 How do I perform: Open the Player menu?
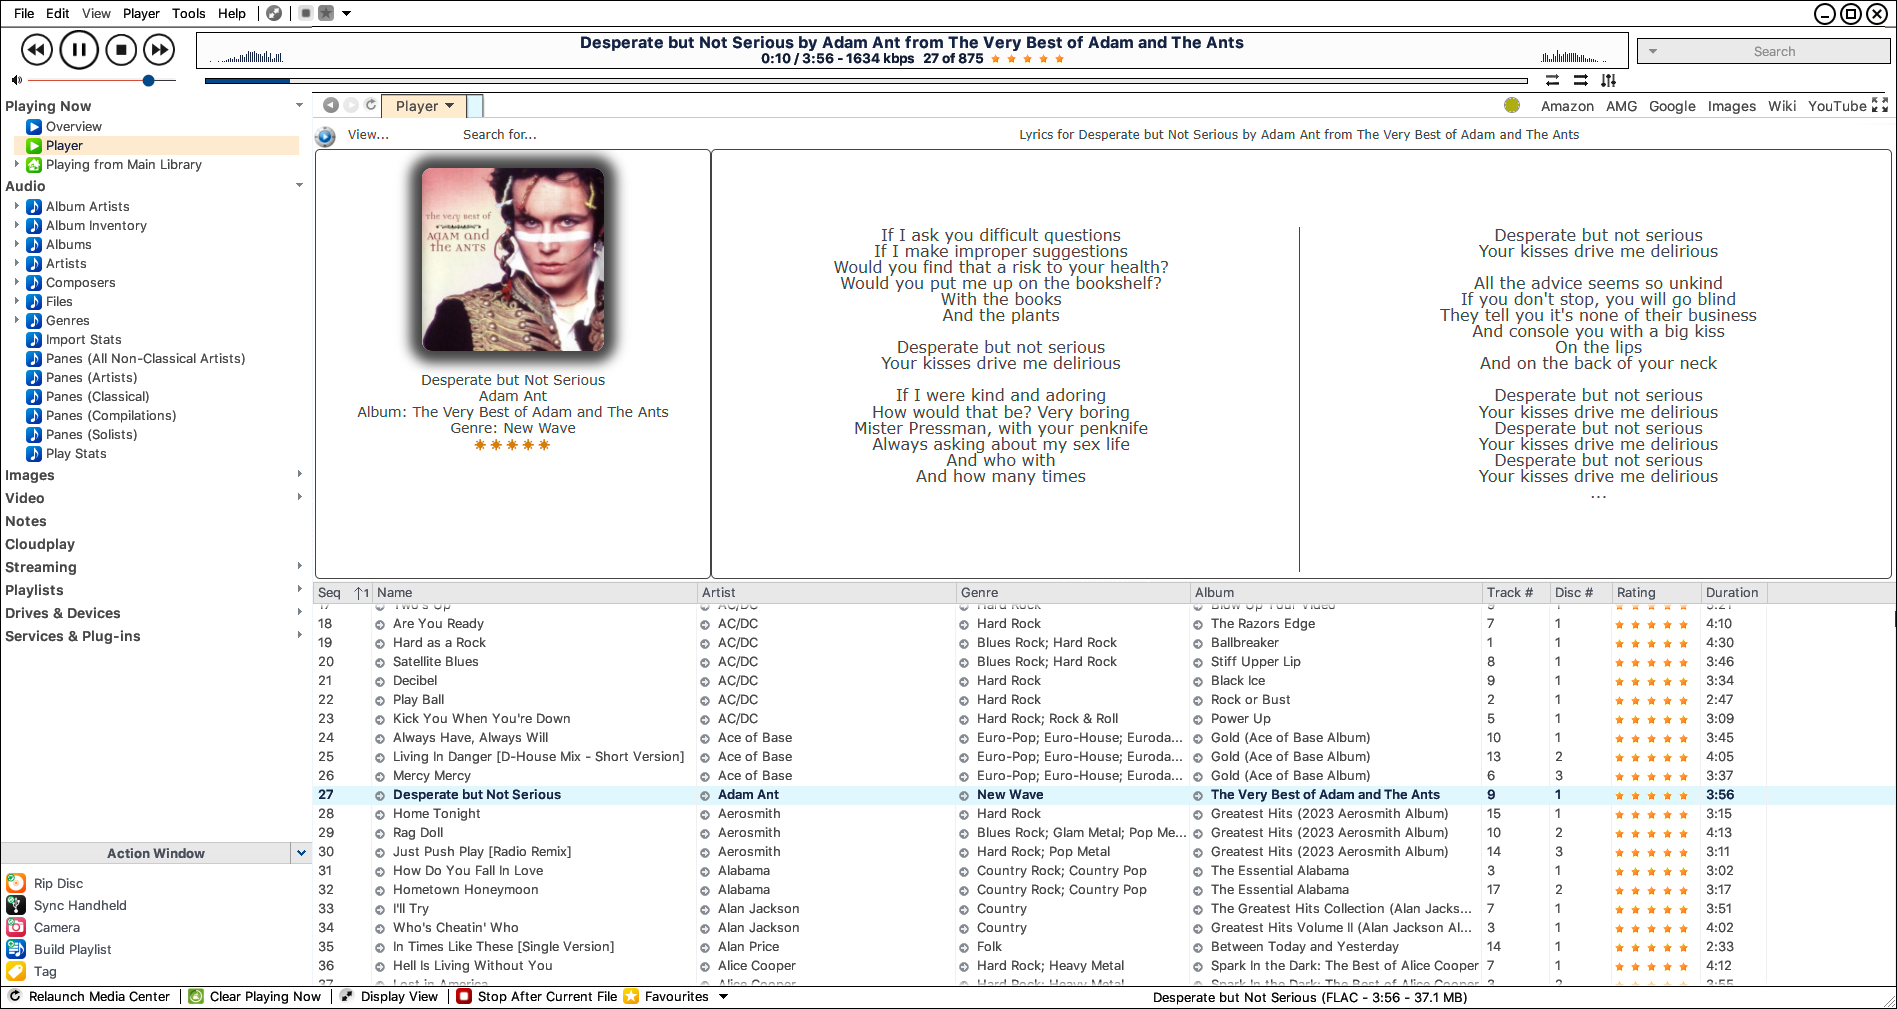(141, 13)
